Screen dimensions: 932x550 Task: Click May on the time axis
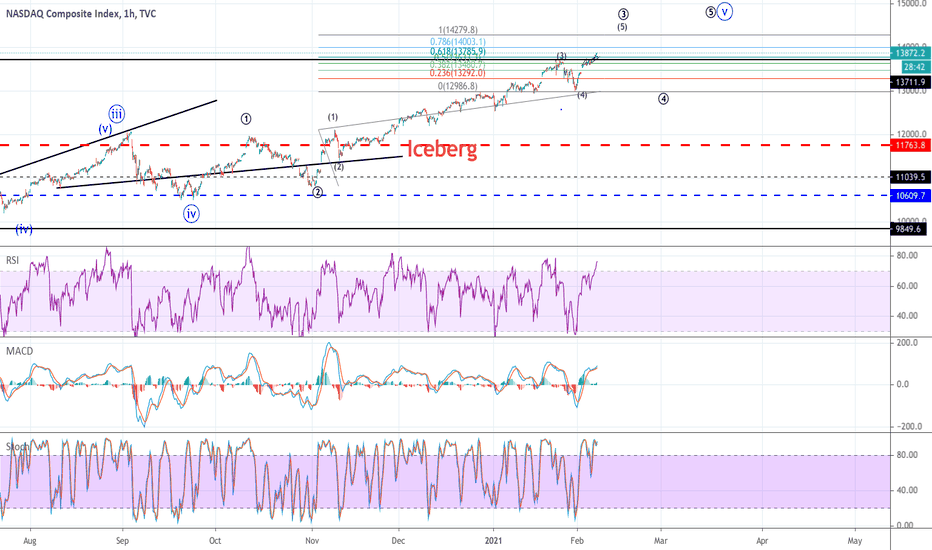(855, 541)
